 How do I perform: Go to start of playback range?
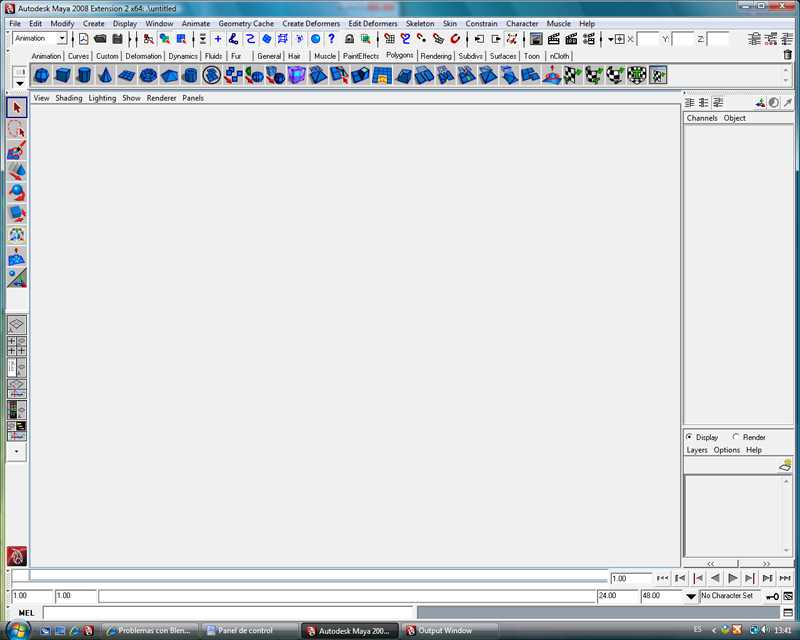point(662,578)
